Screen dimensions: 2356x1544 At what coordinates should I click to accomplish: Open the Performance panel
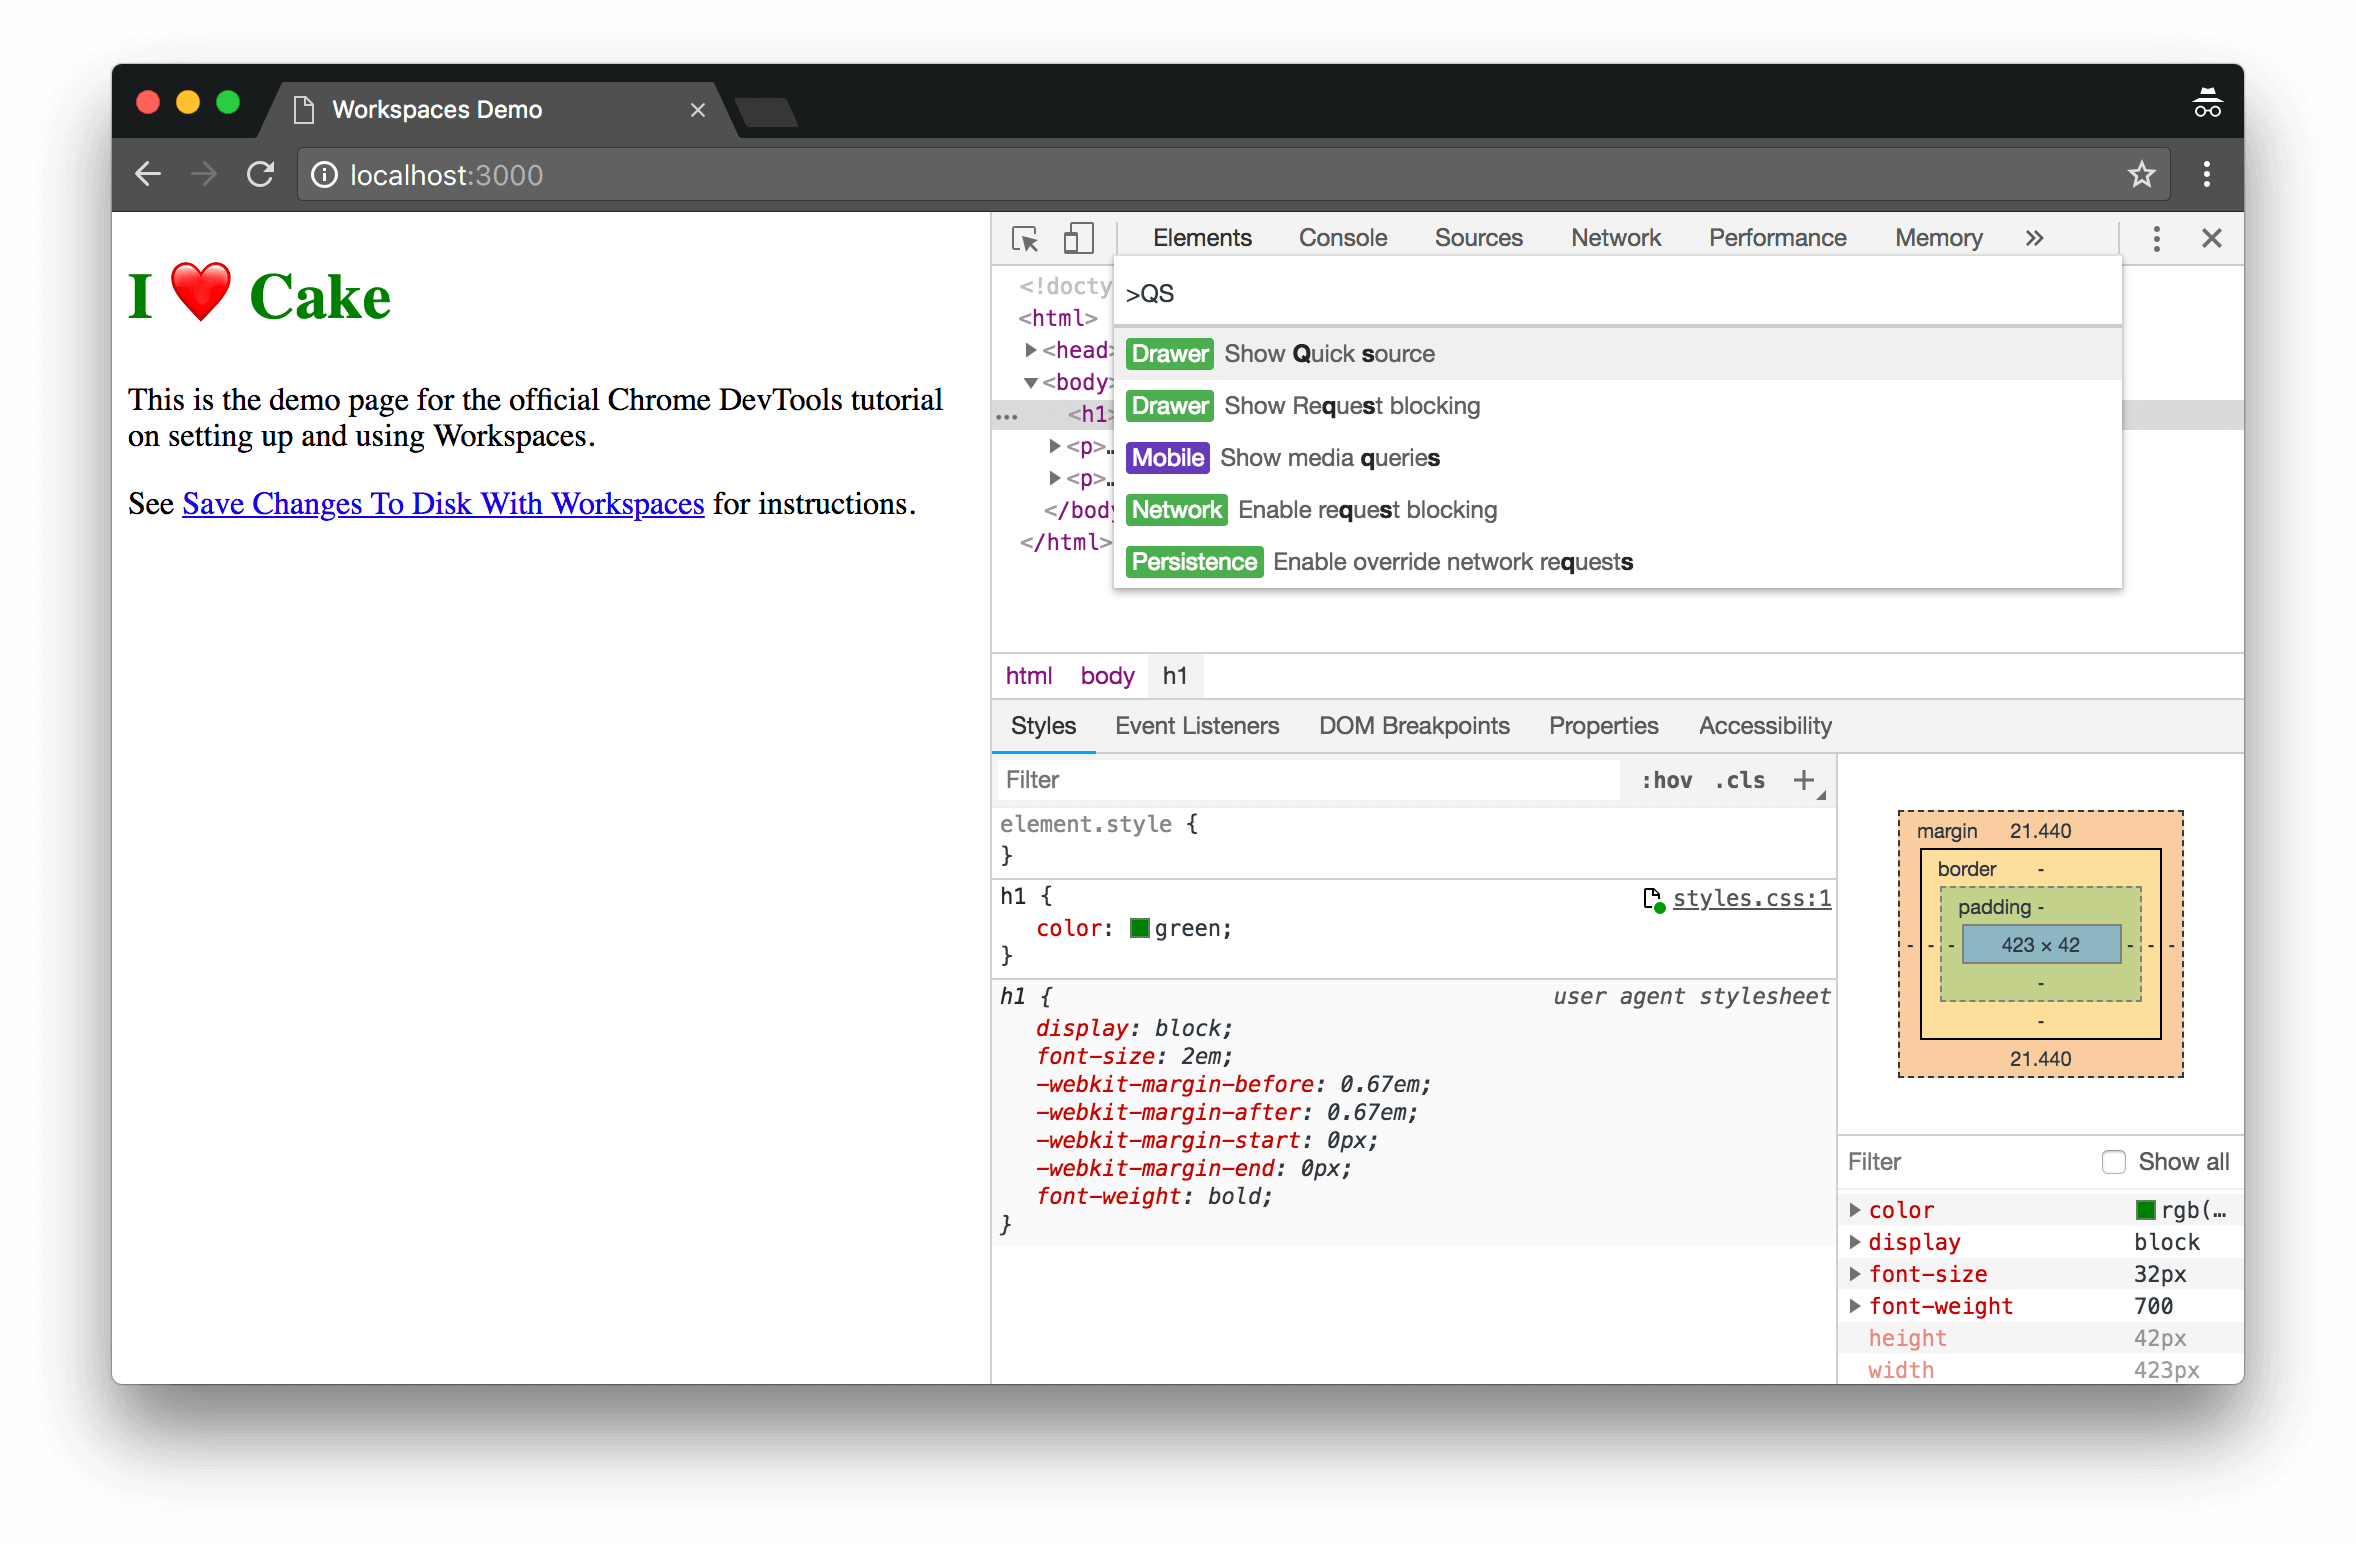[1777, 238]
